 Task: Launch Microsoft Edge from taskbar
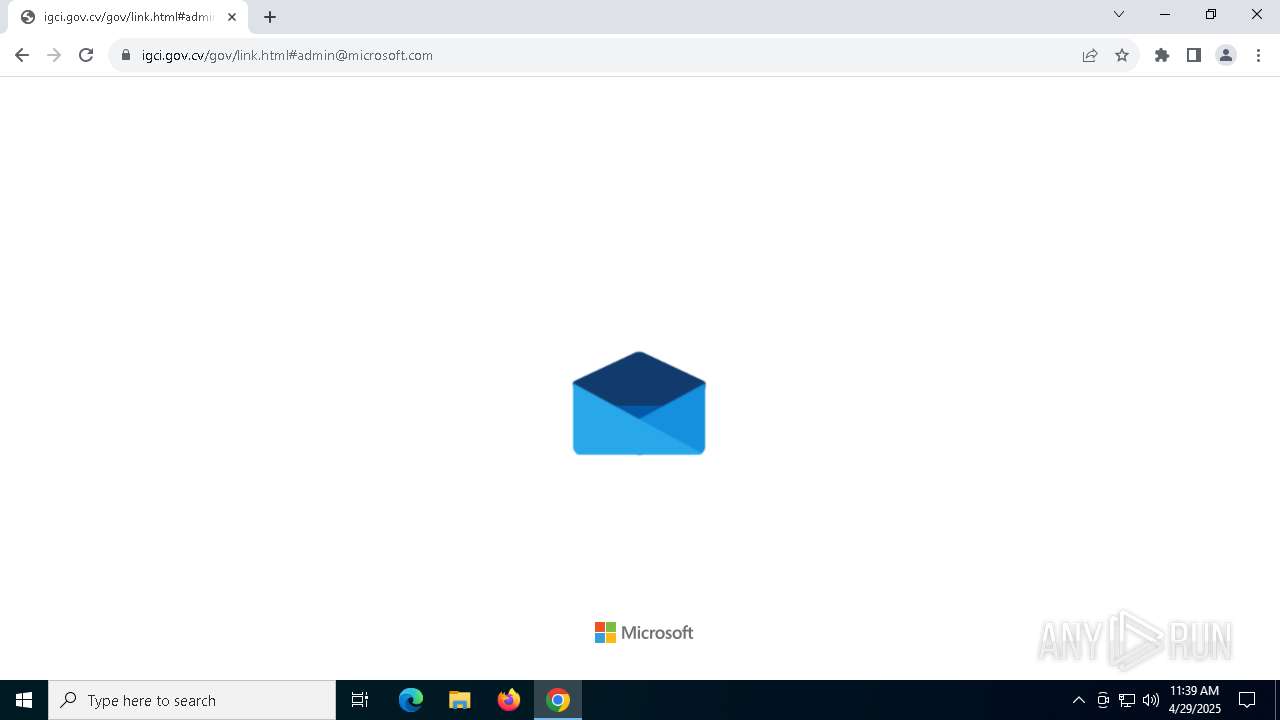411,700
